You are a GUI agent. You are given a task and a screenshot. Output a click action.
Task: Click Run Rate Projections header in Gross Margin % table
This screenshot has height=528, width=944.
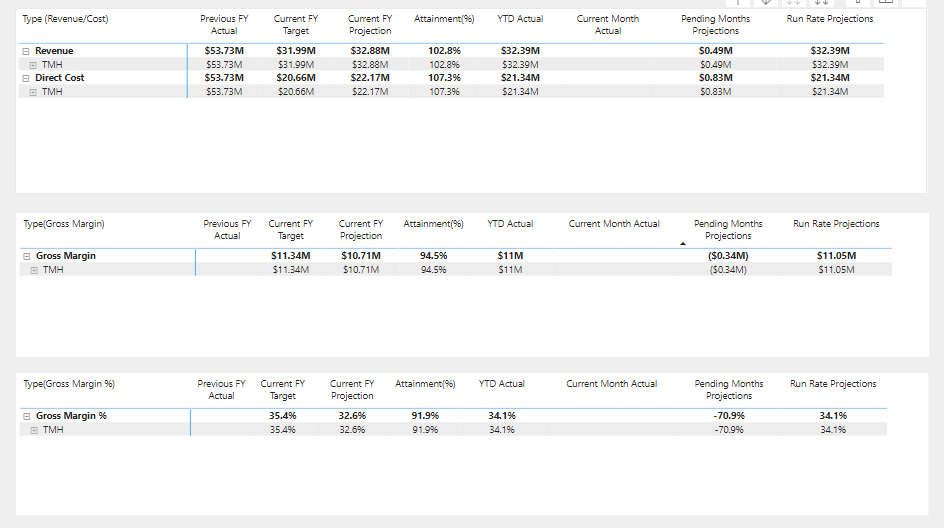click(833, 384)
